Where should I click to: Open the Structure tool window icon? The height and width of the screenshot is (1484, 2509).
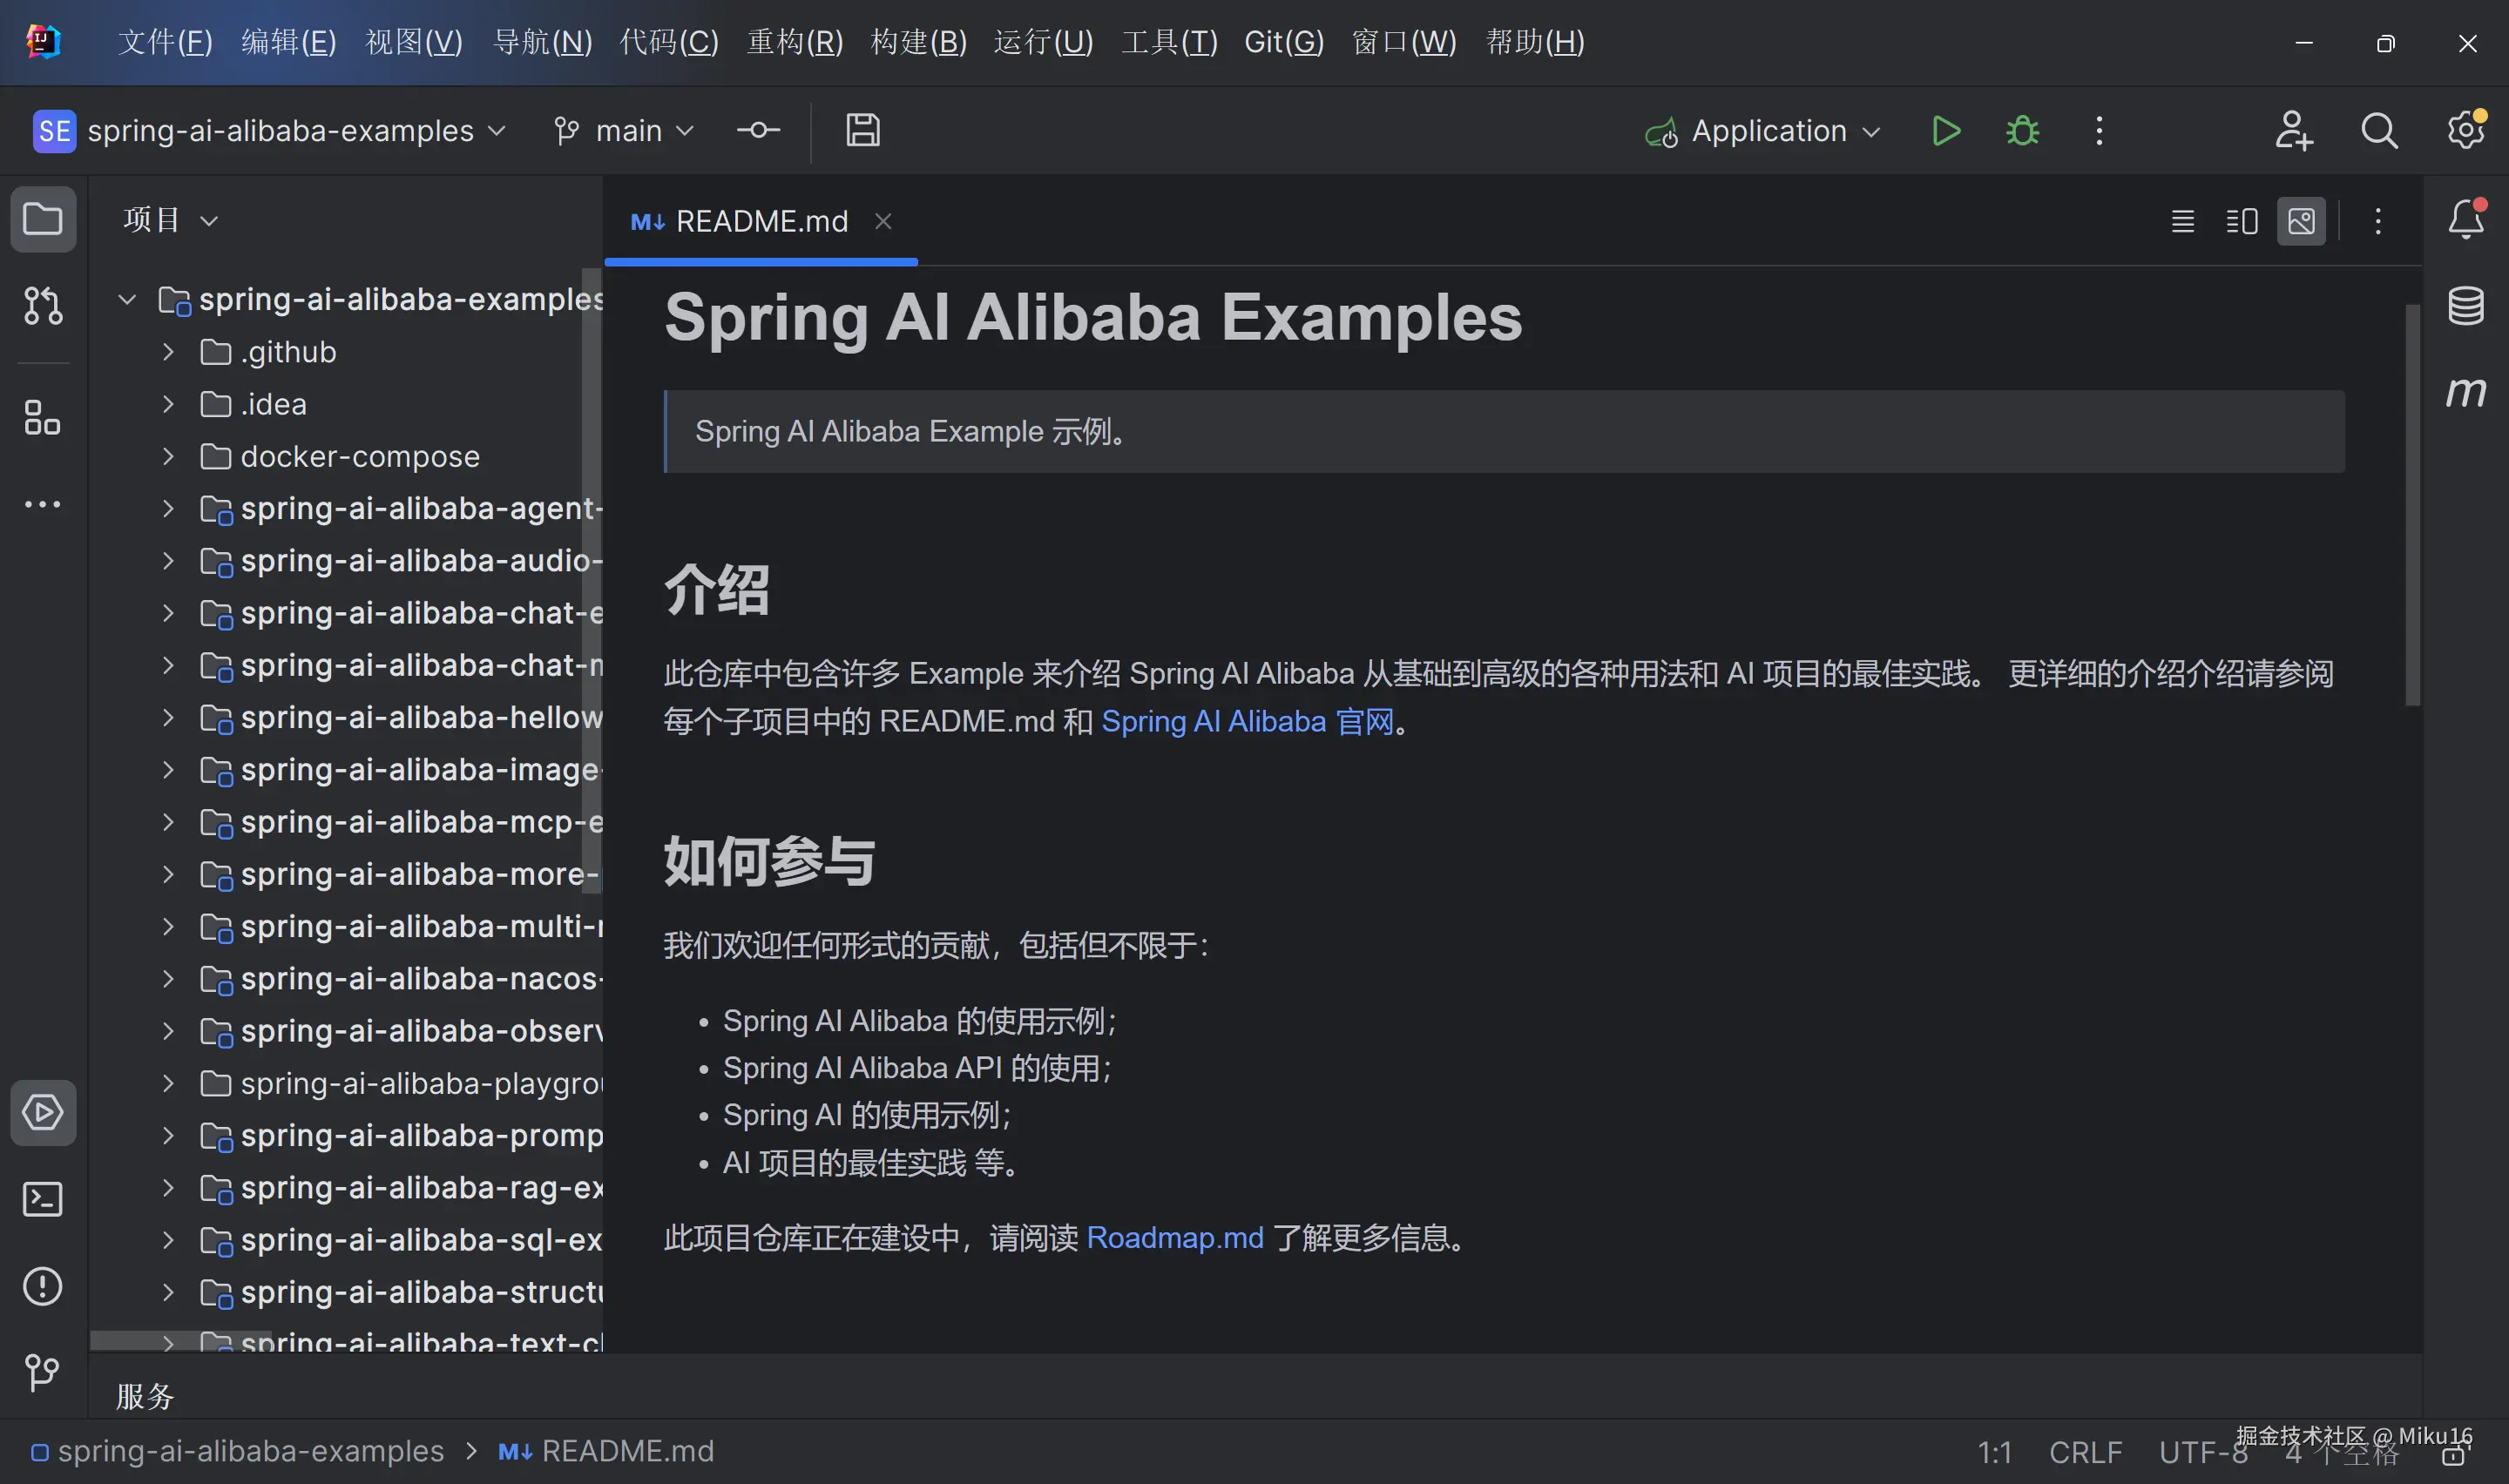click(x=42, y=418)
